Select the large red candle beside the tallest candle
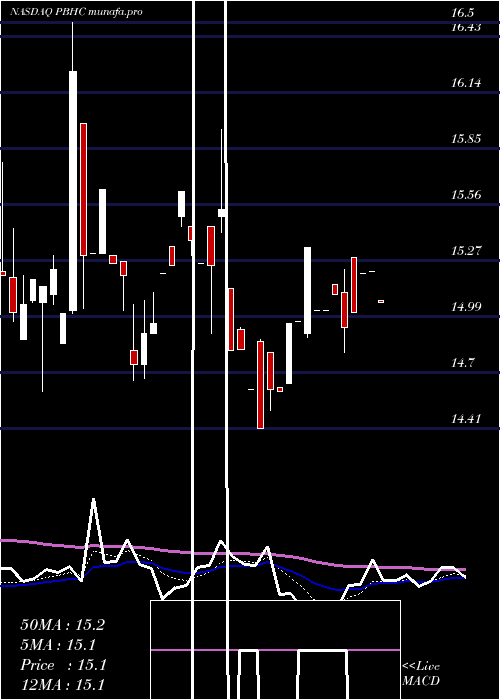This screenshot has width=500, height=700. coord(83,189)
